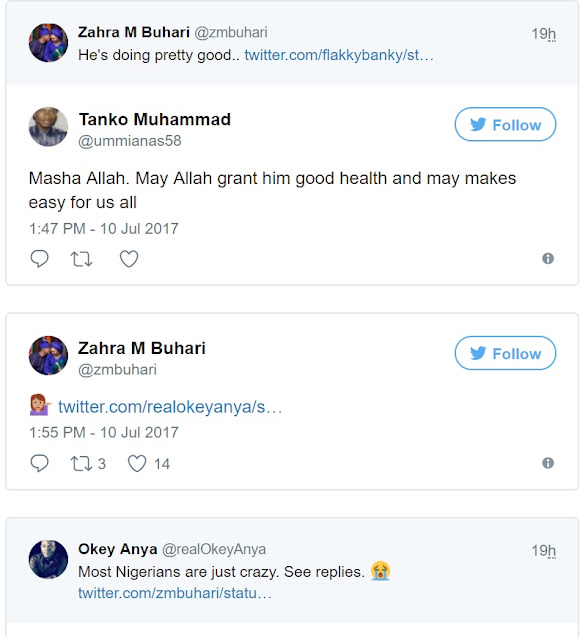Open @realOkeyAnya handle in quoted tweet

pyautogui.click(x=214, y=549)
